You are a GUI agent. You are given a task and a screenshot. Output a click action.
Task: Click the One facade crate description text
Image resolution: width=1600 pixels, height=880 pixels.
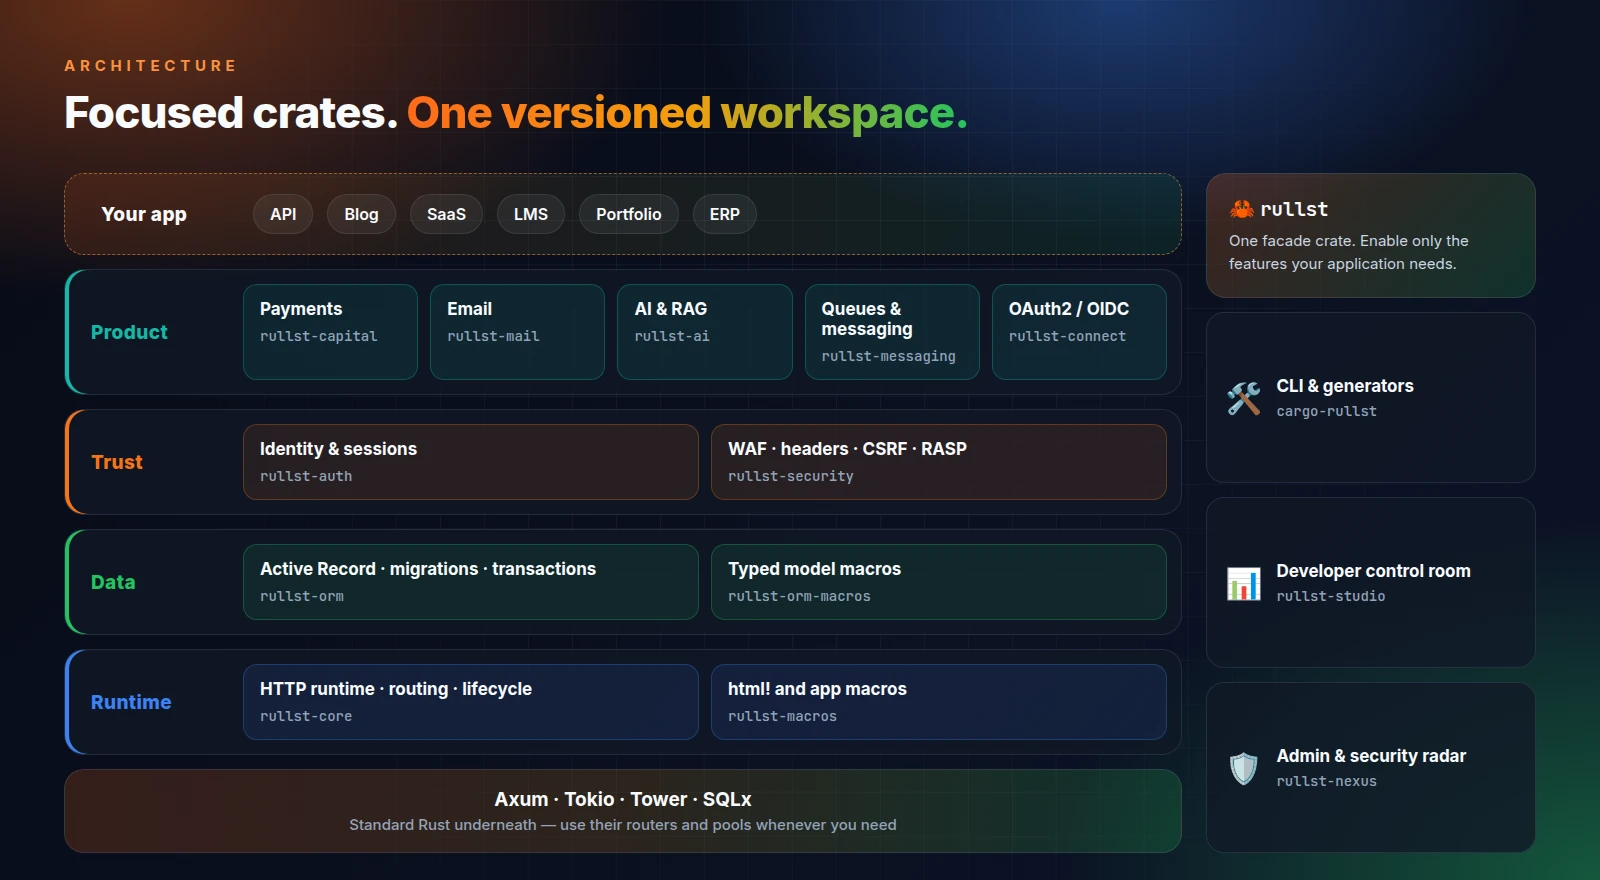[x=1349, y=252]
